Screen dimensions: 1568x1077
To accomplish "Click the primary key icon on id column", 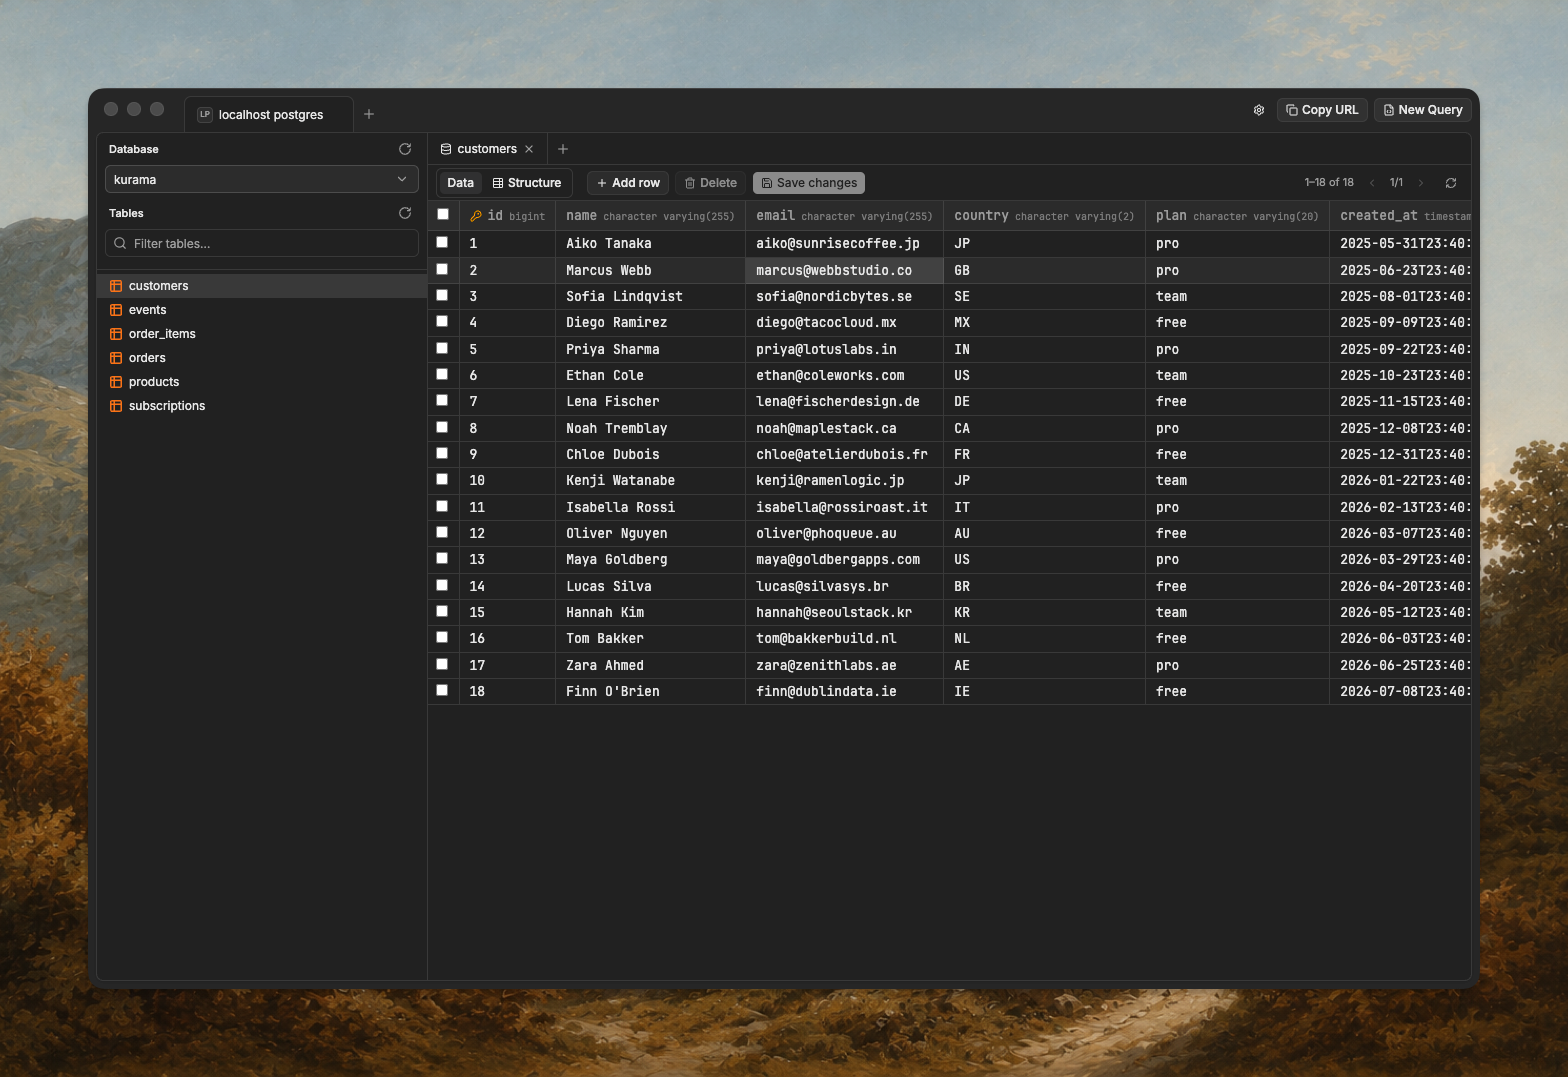I will (476, 216).
